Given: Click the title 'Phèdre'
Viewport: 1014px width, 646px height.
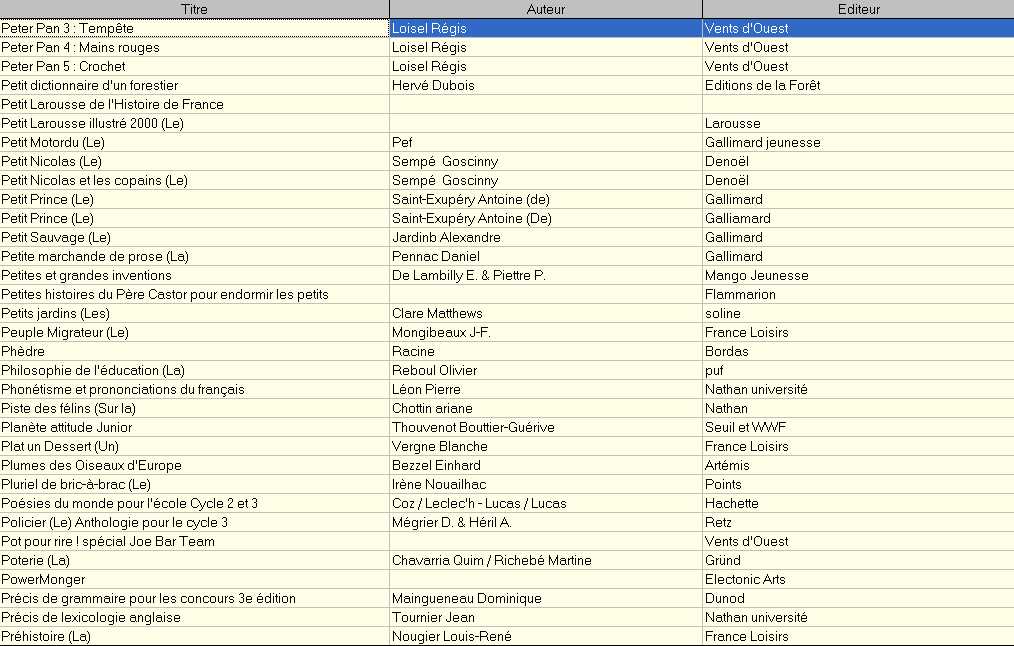Looking at the screenshot, I should coord(23,351).
